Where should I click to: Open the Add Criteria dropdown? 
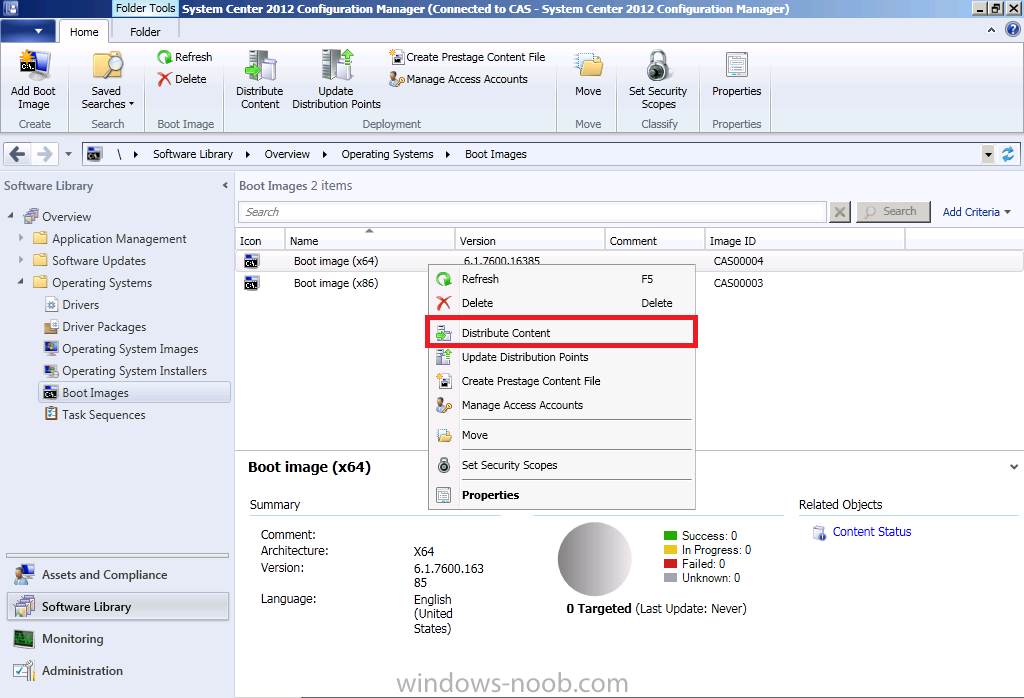point(976,212)
